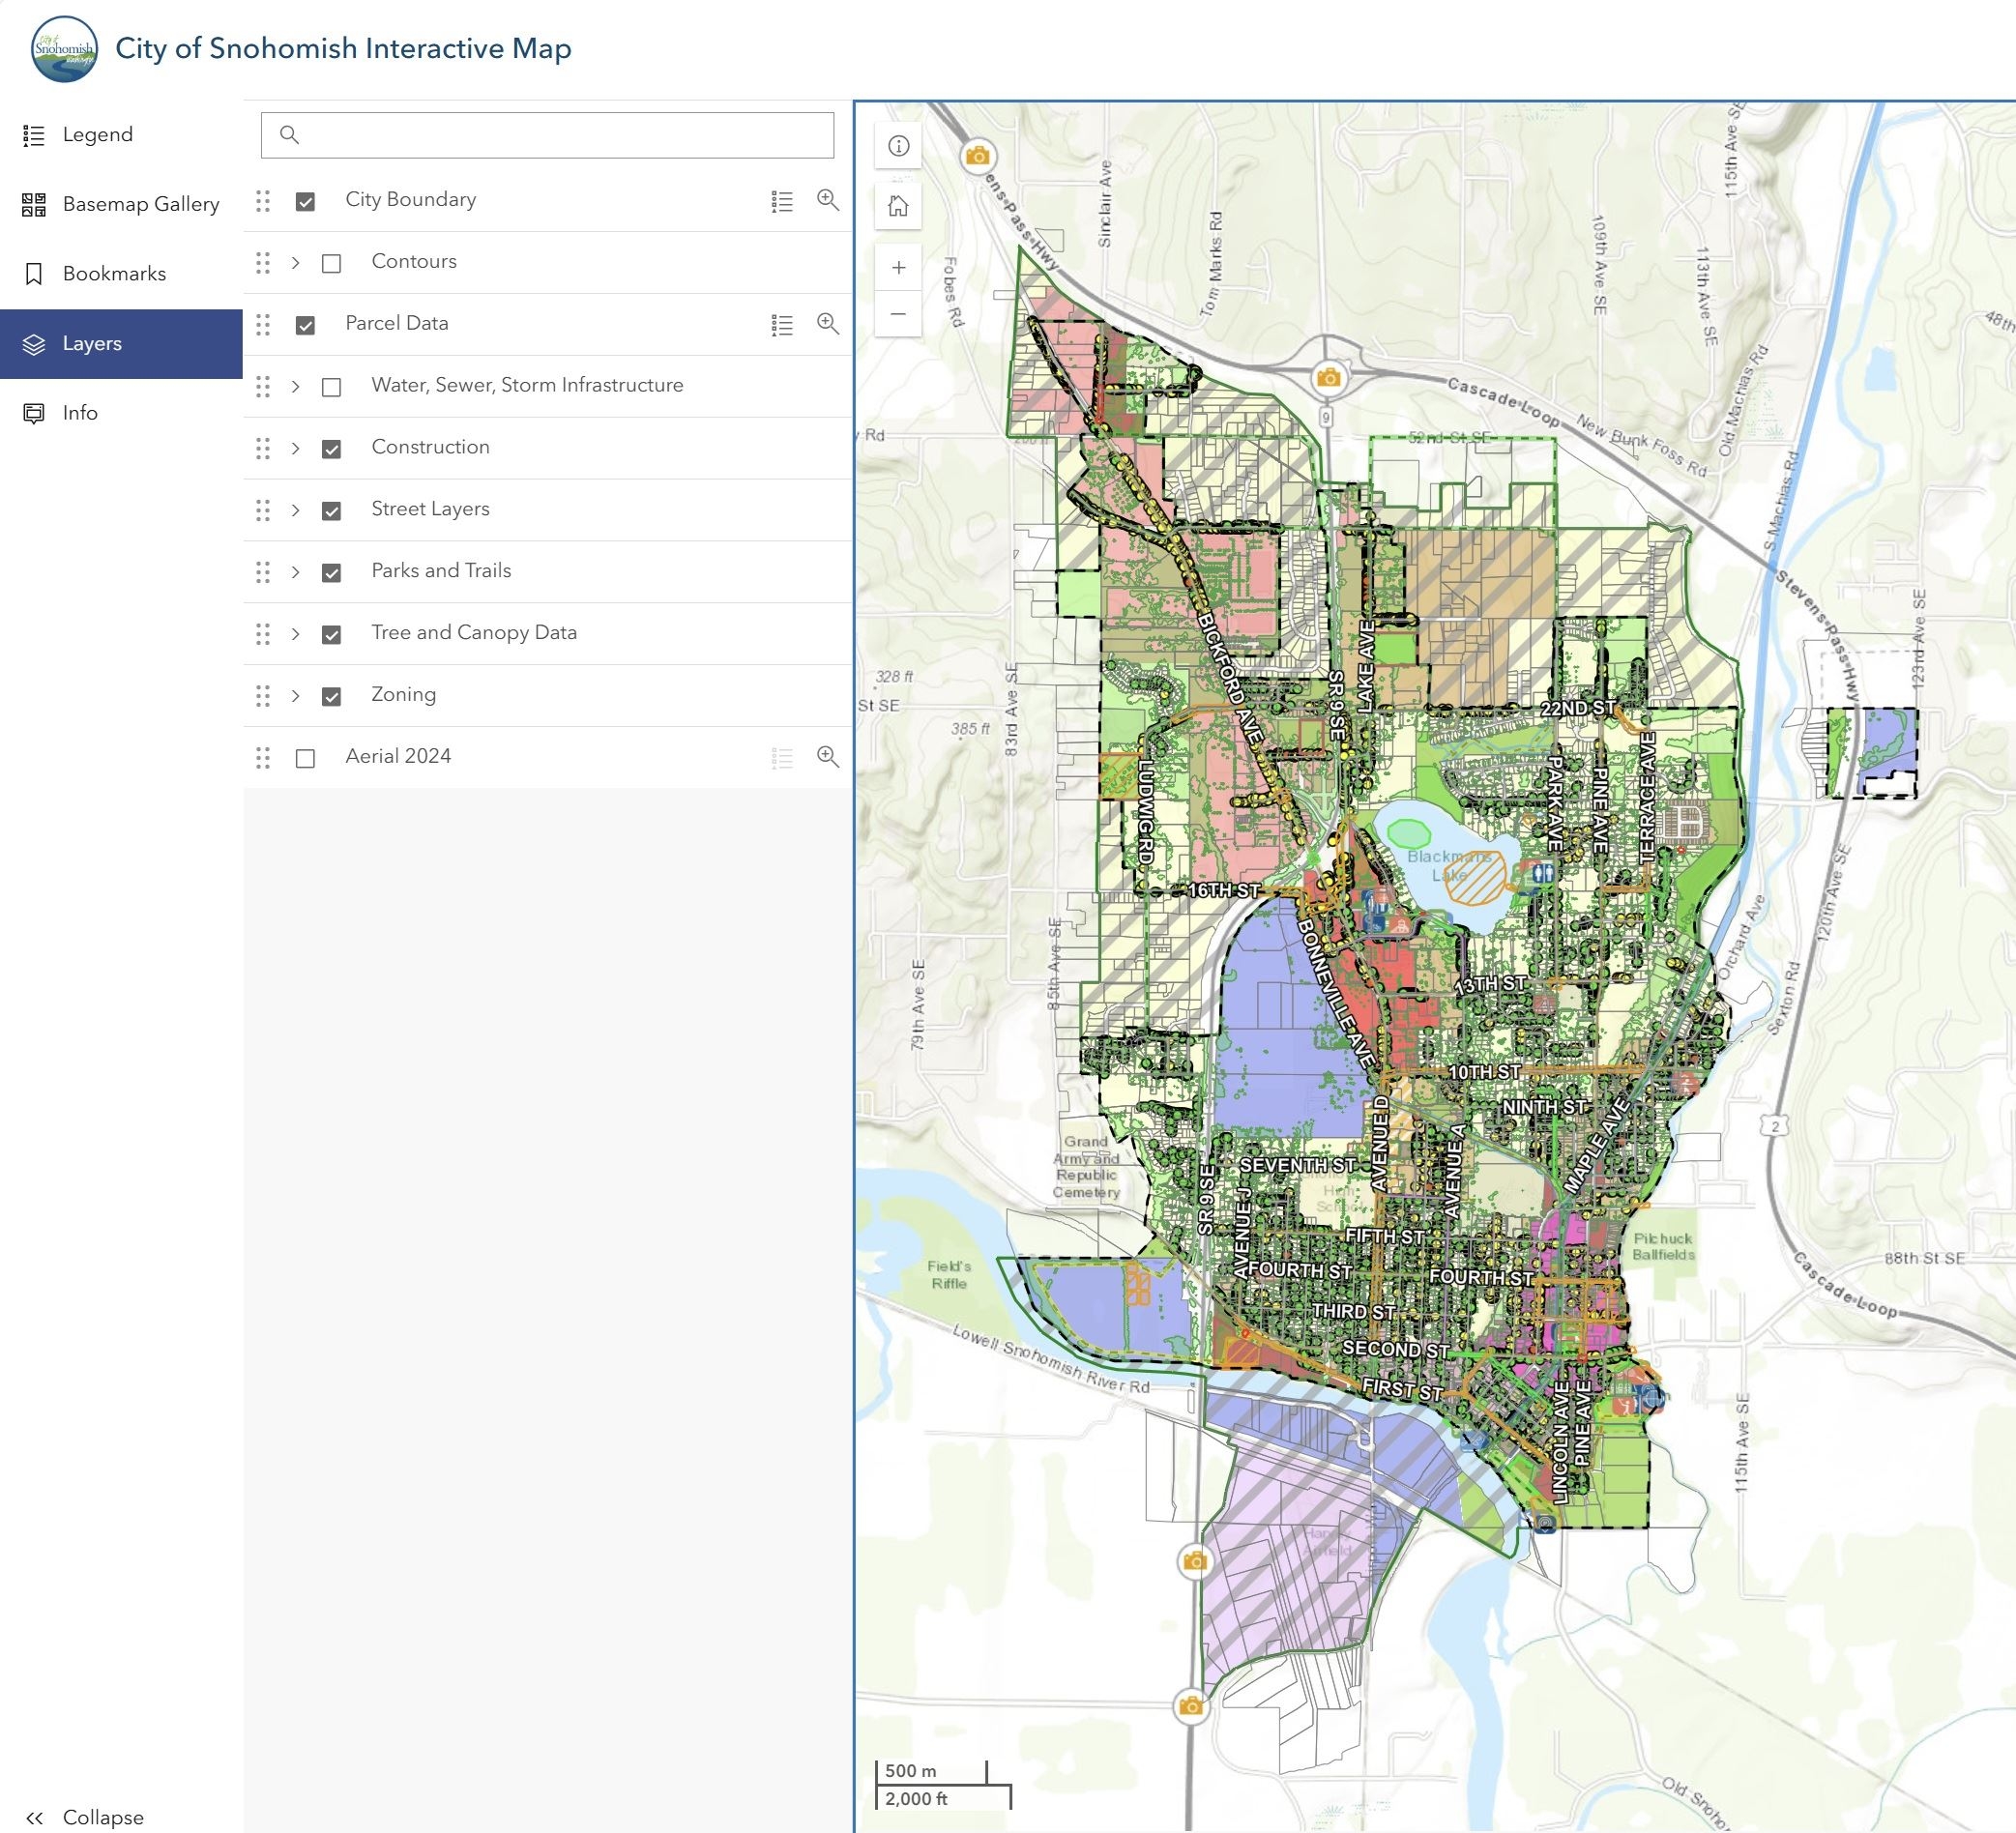Enable the Contours layer
2016x1833 pixels.
coord(331,262)
